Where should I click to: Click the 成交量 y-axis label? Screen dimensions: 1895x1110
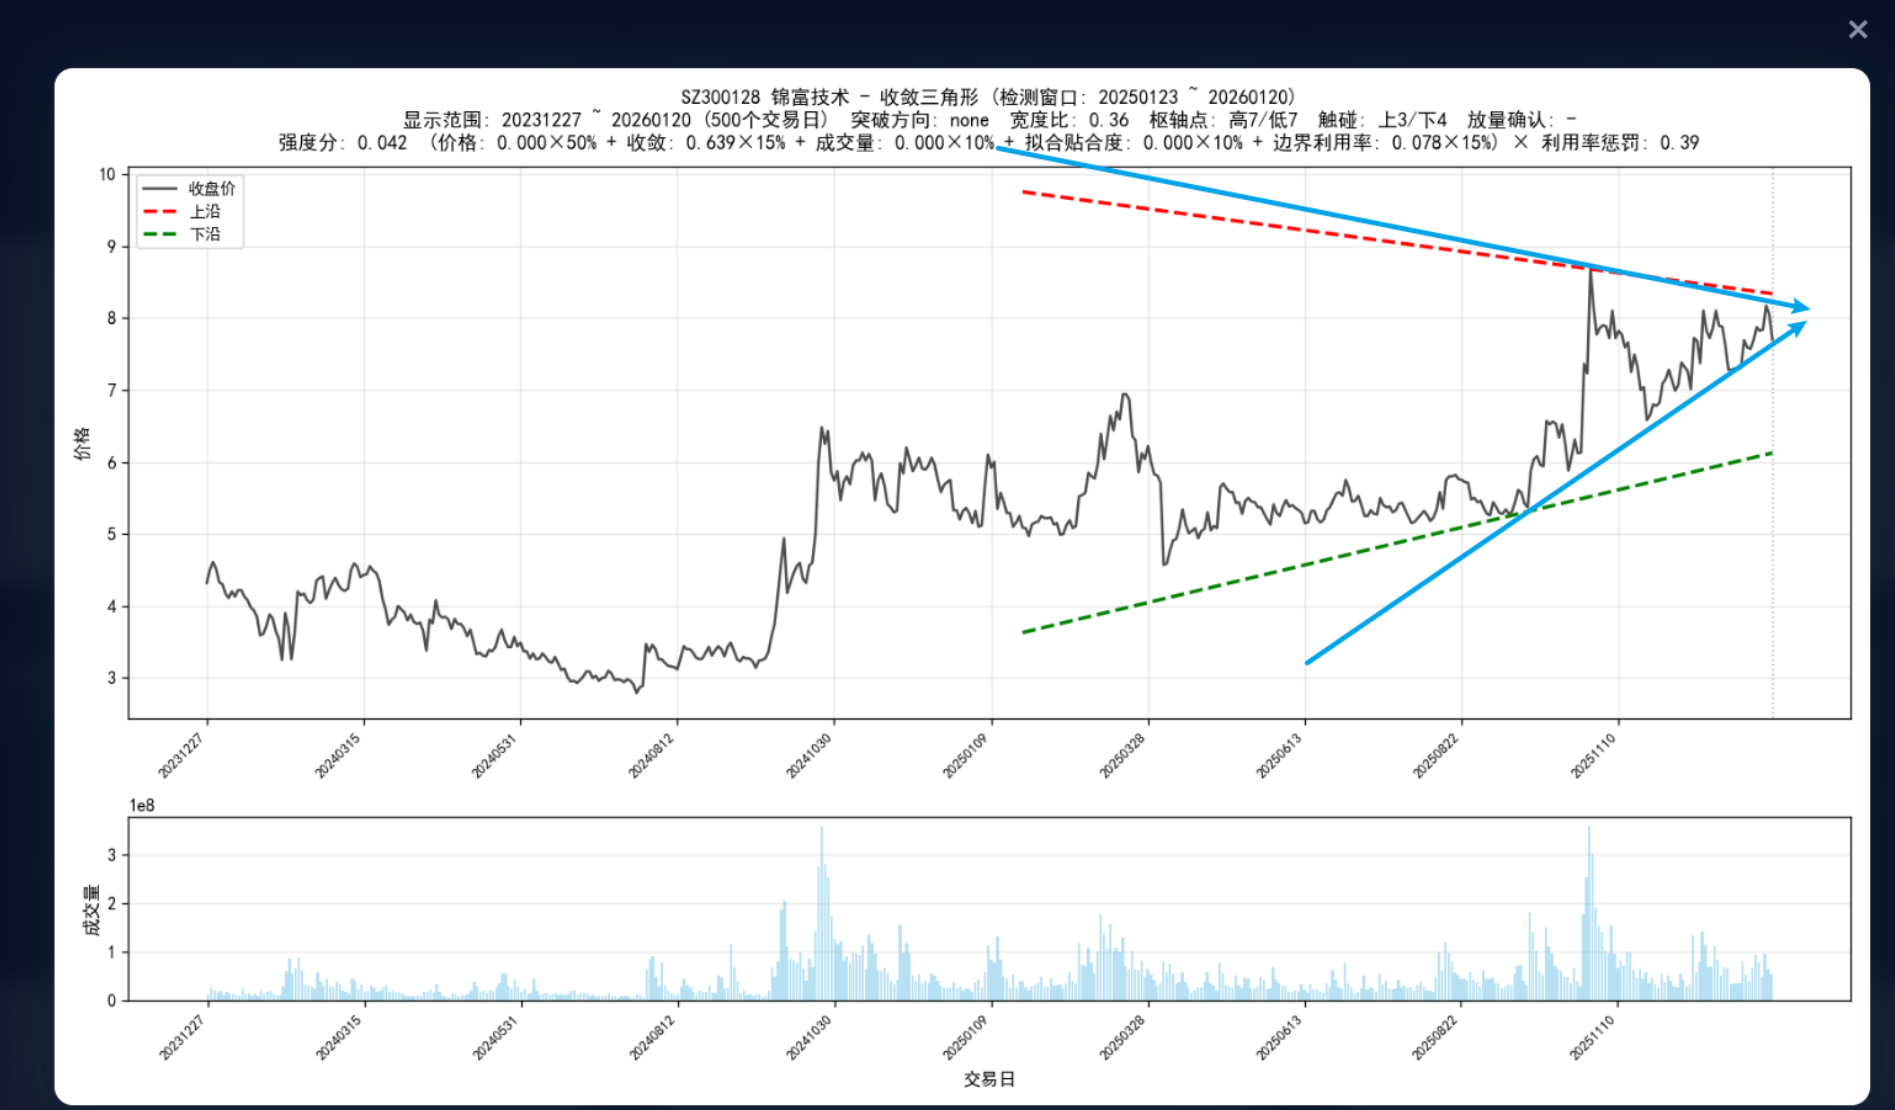92,909
